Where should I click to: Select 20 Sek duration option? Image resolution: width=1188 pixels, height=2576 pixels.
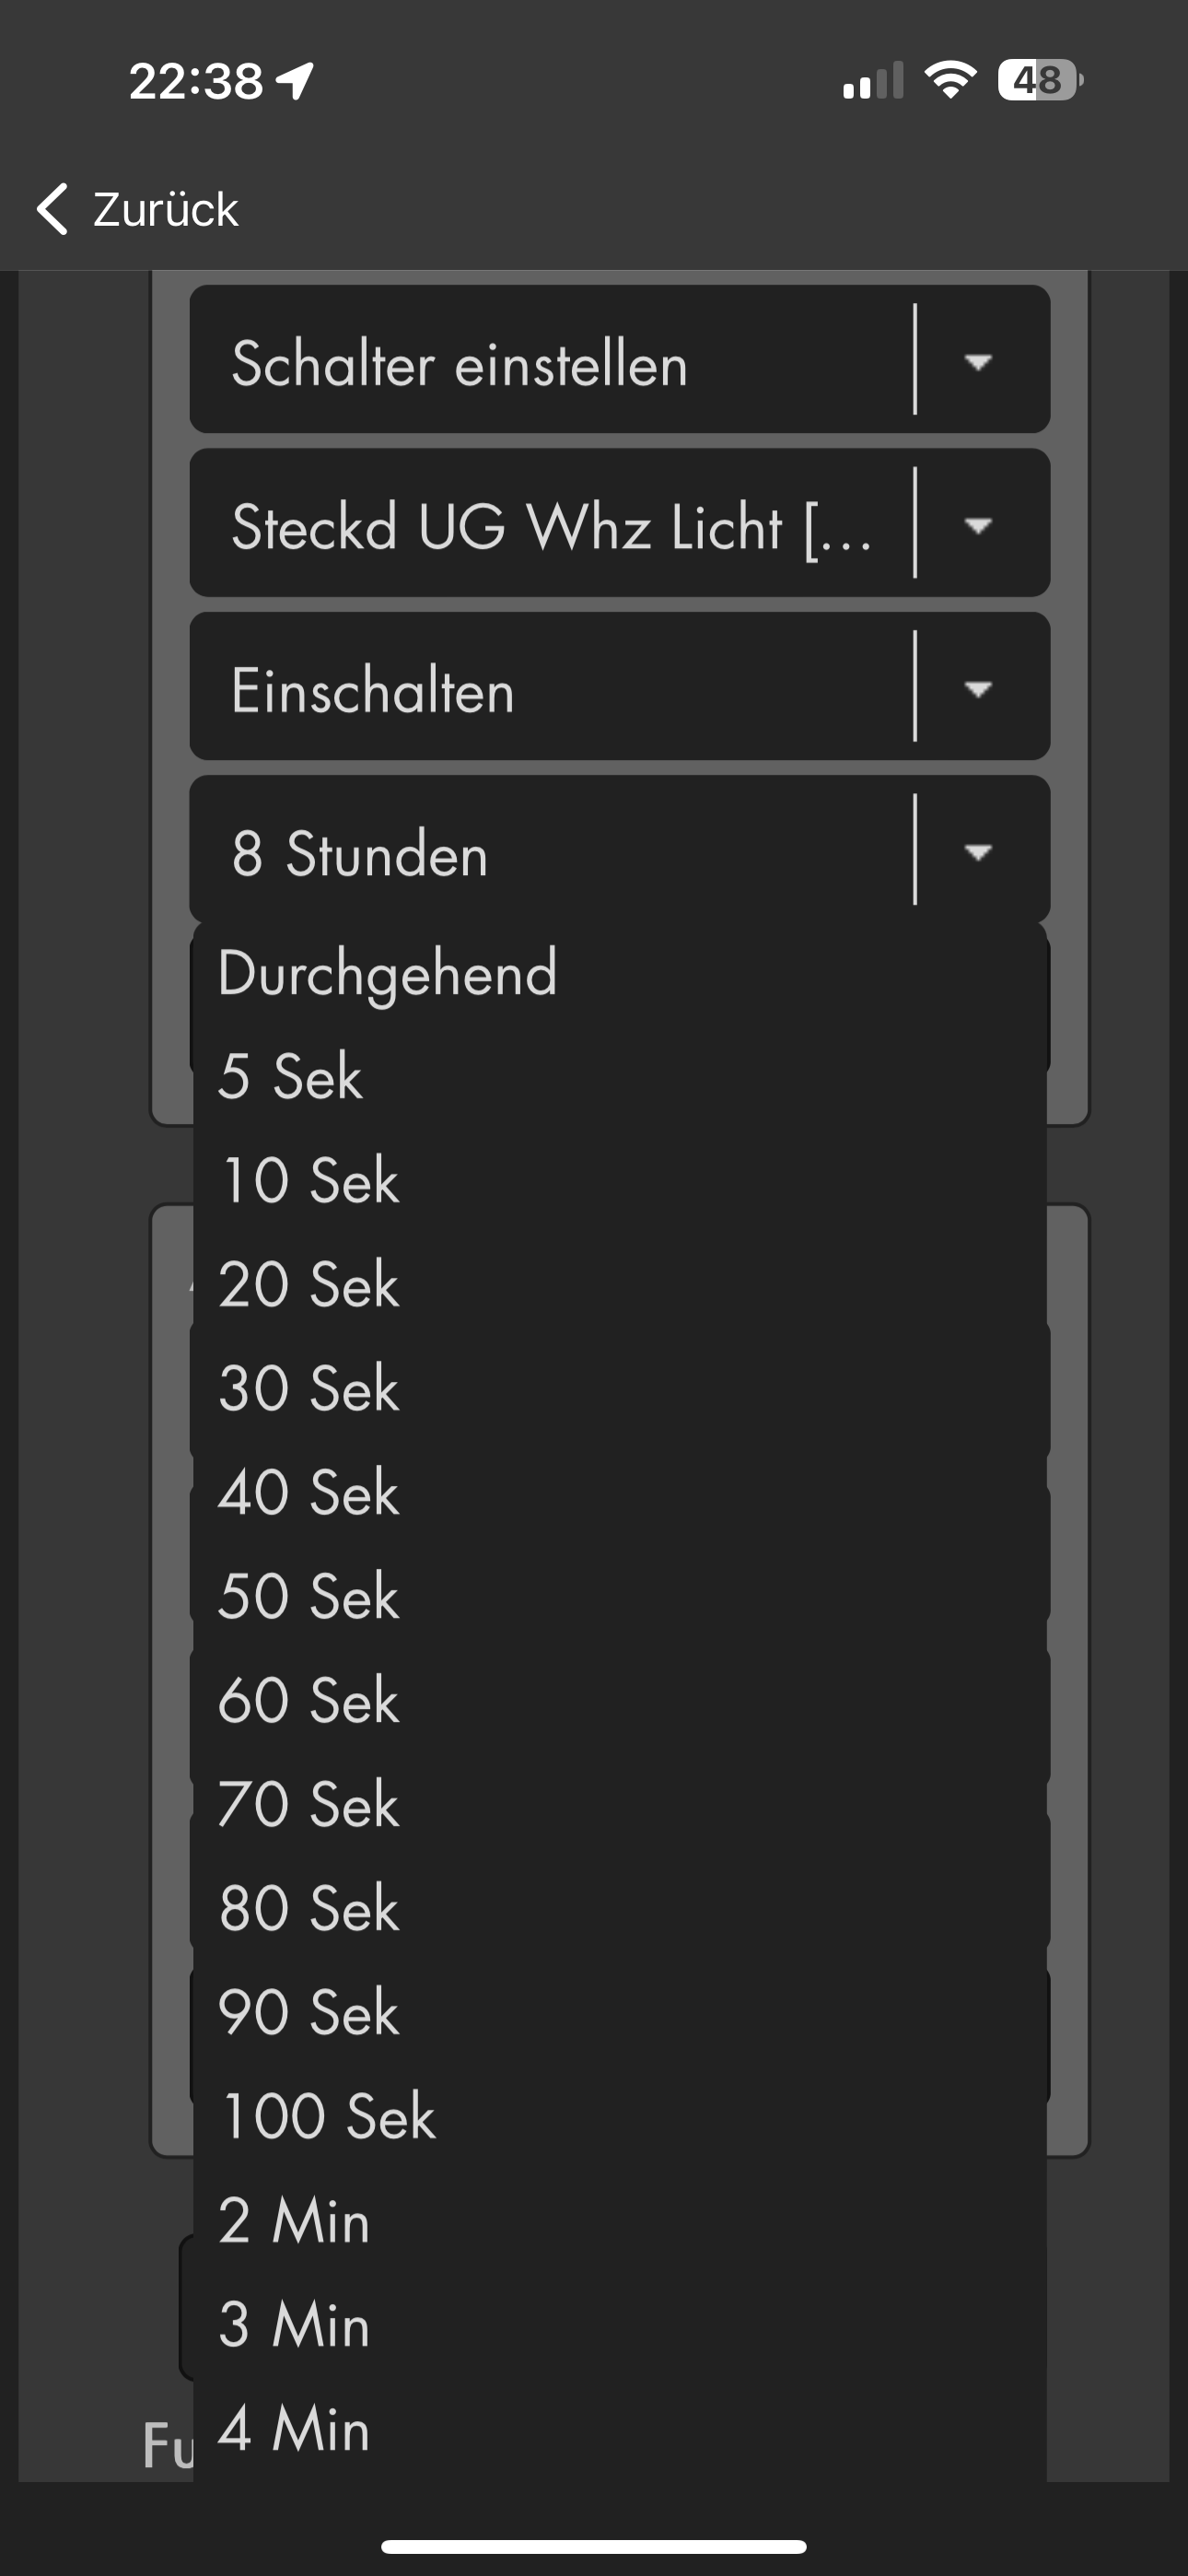[x=309, y=1285]
